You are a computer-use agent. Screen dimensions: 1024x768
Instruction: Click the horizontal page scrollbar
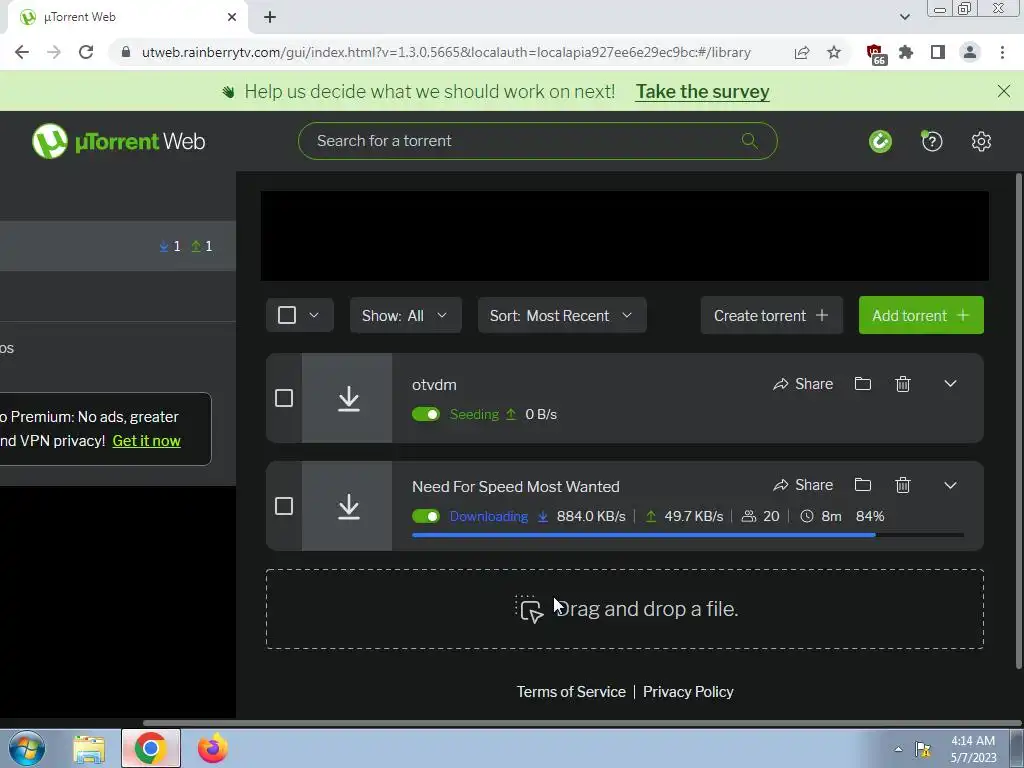tap(581, 723)
